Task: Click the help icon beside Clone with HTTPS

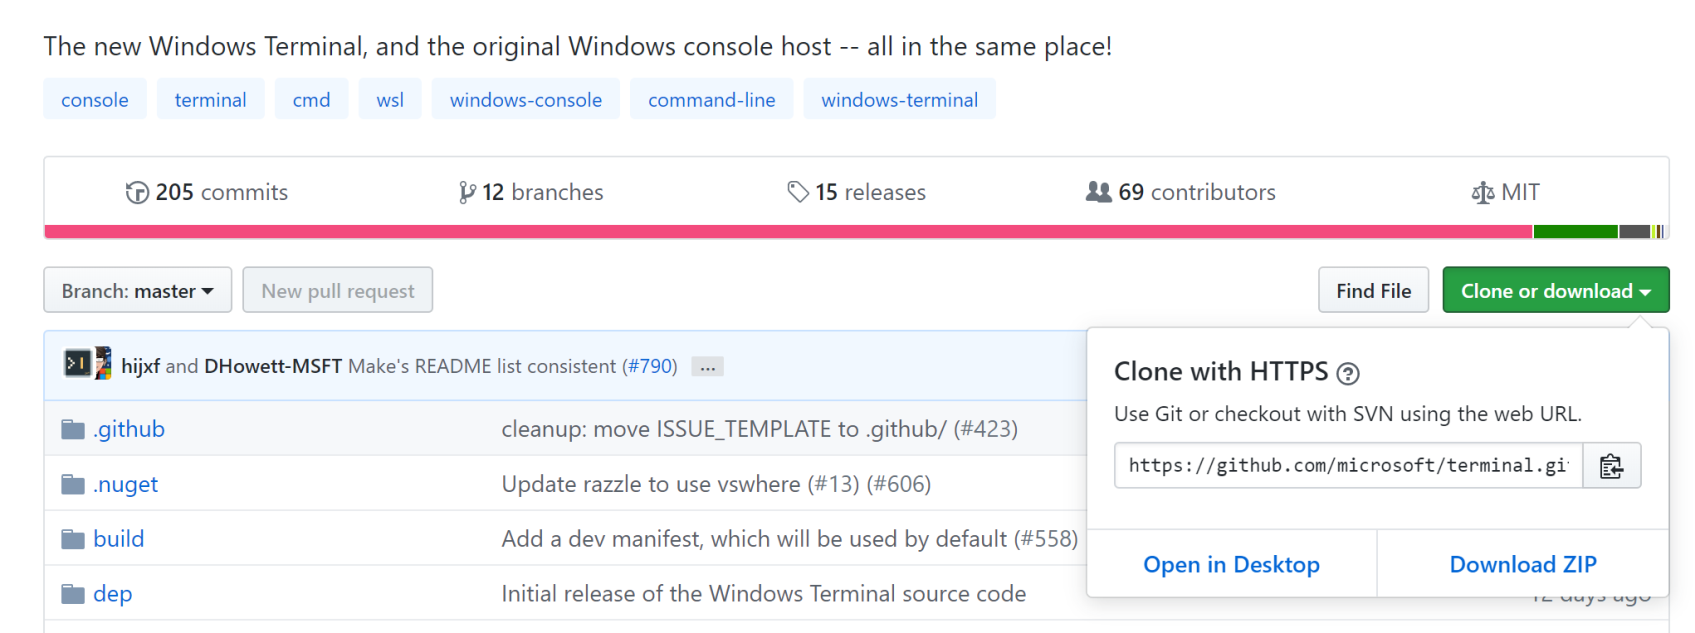Action: 1348,374
